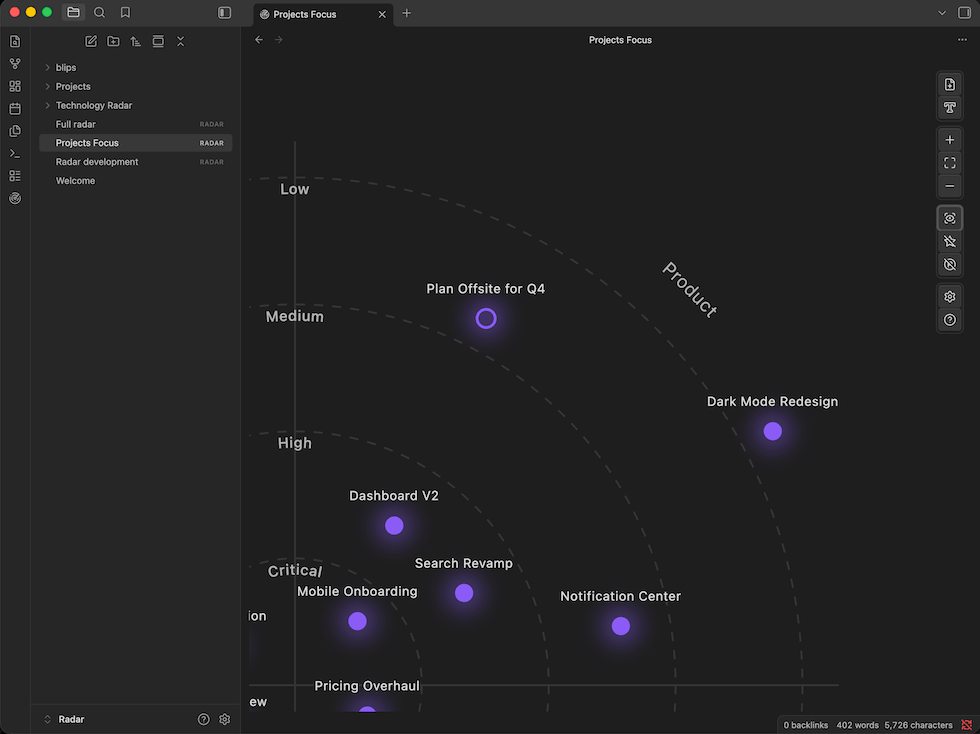The image size is (980, 734).
Task: Click the templates copy icon in ribbon
Action: tap(15, 131)
